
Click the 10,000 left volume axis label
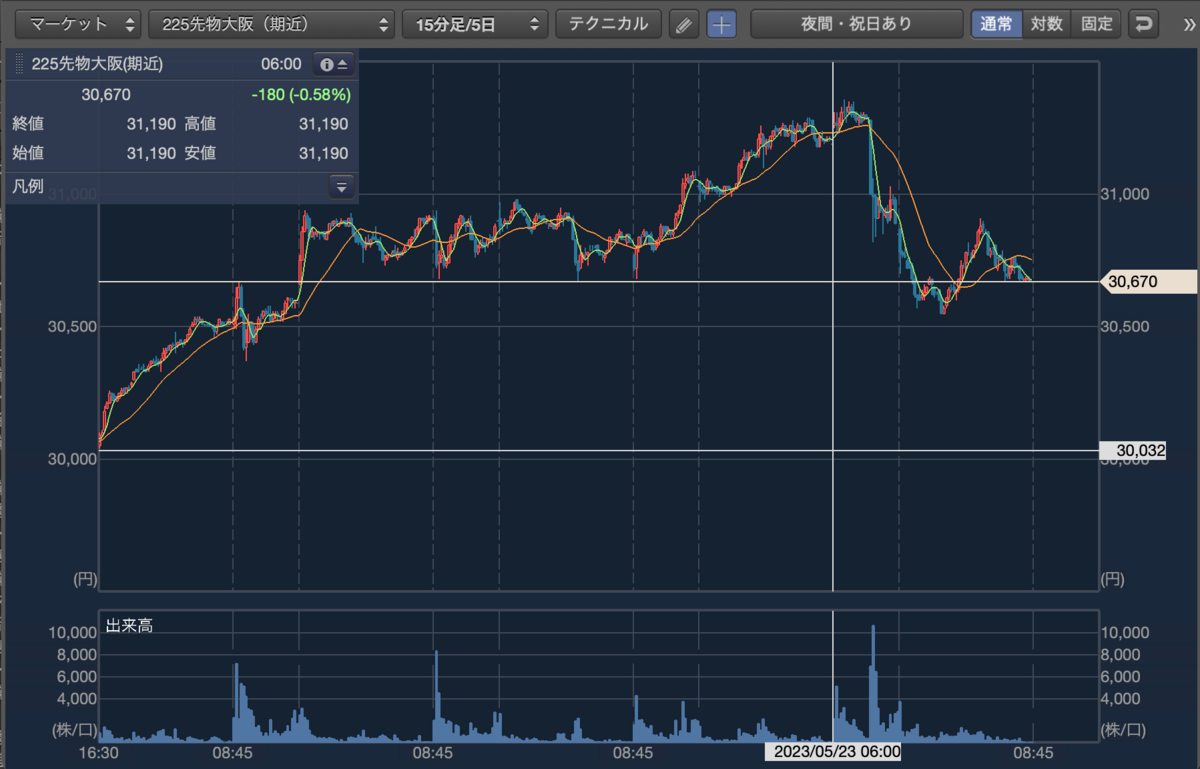(73, 633)
